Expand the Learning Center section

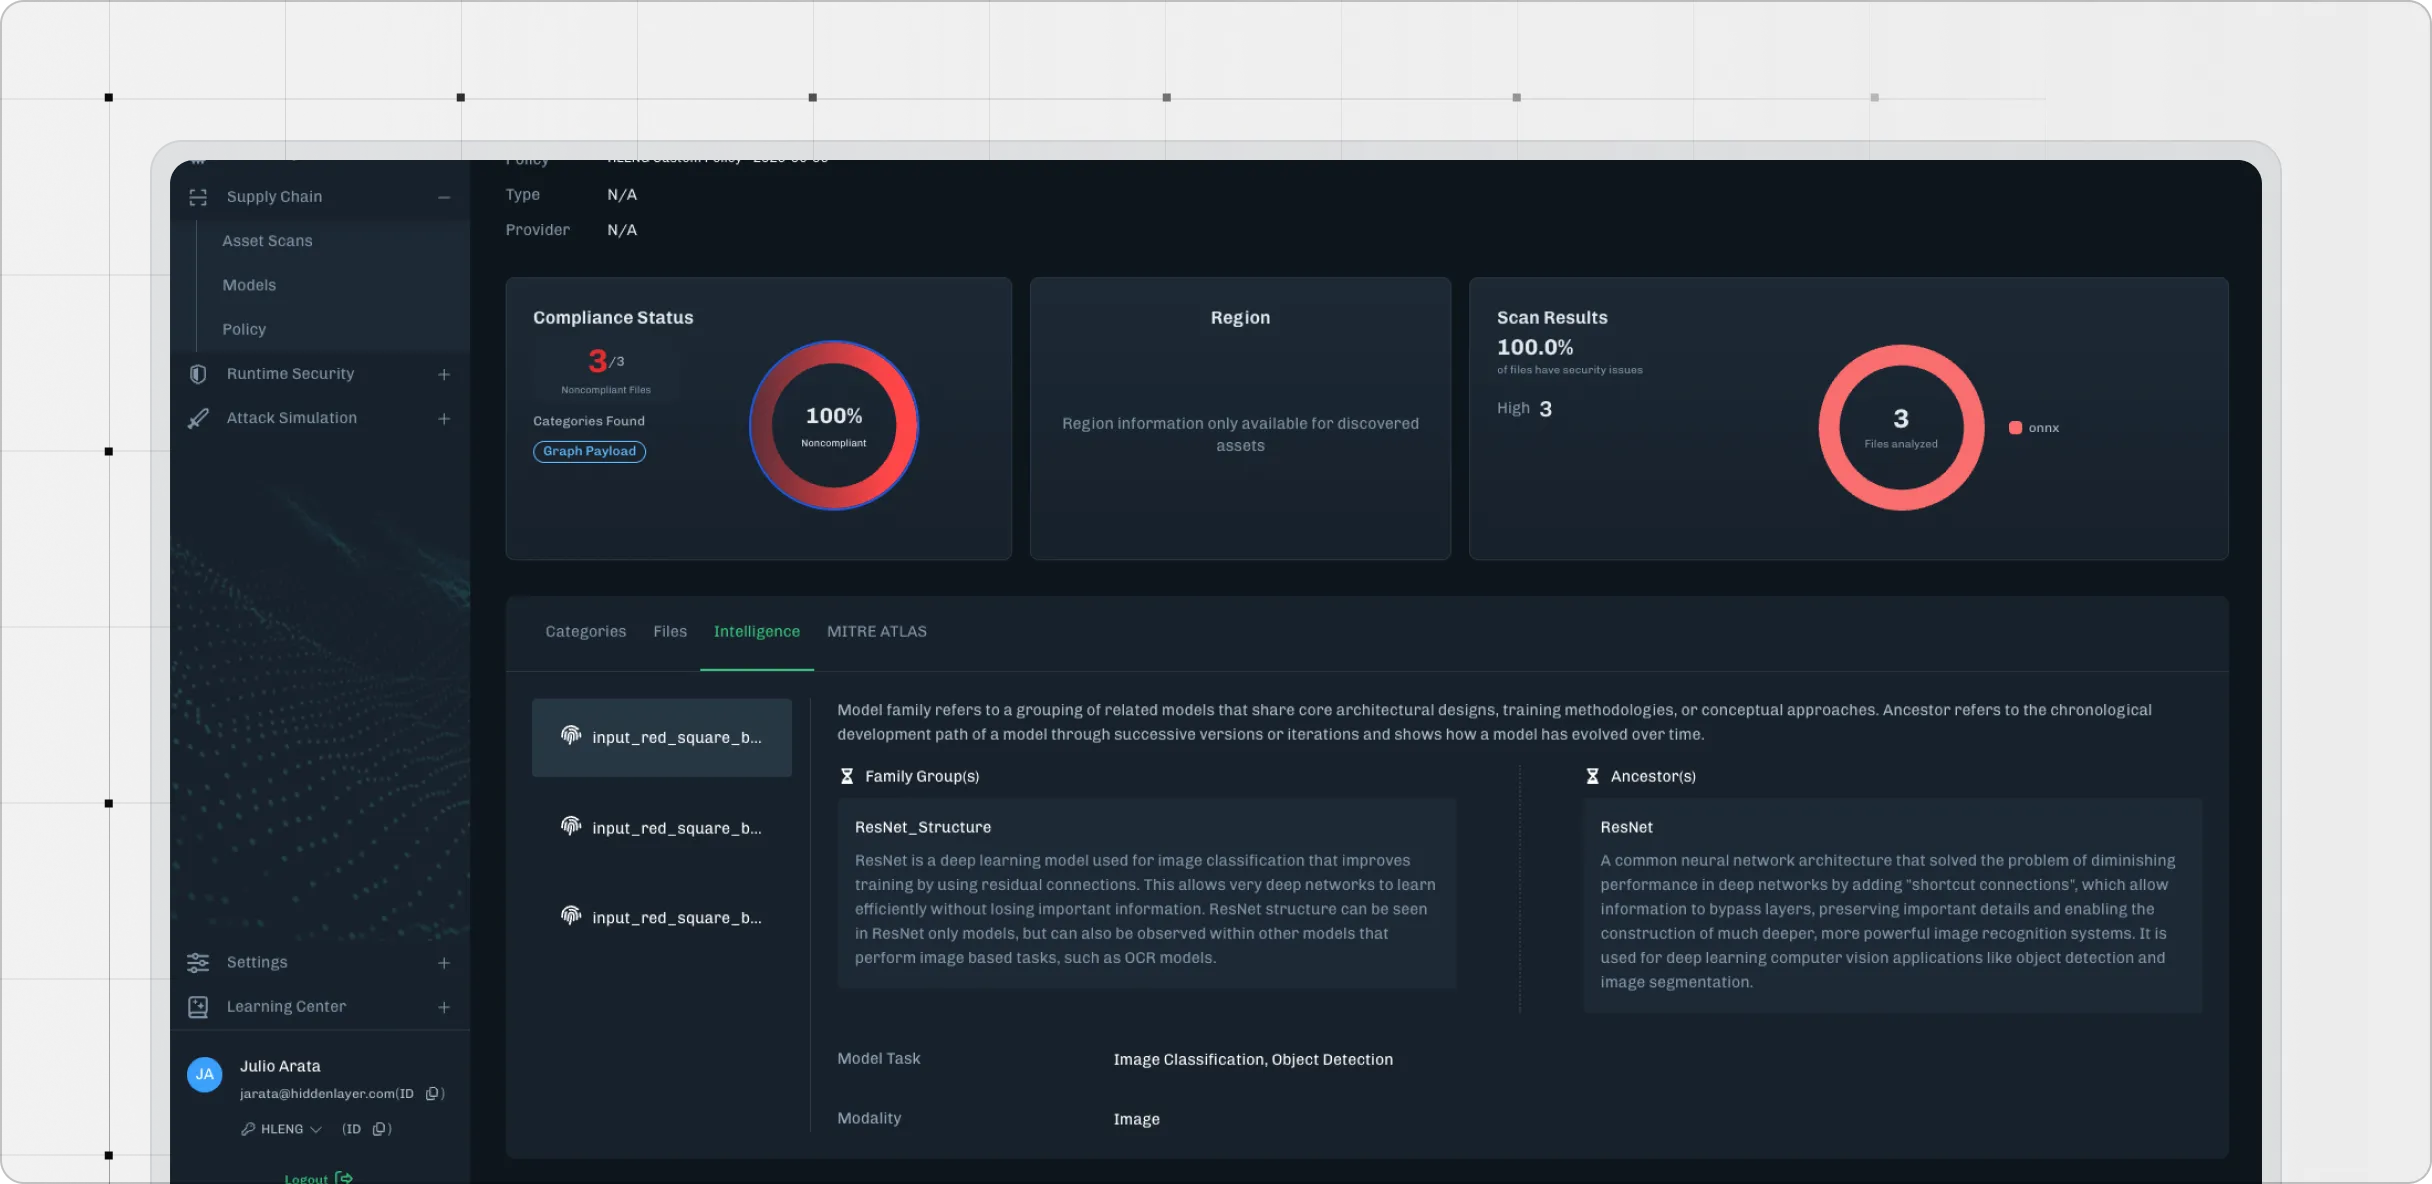444,1007
